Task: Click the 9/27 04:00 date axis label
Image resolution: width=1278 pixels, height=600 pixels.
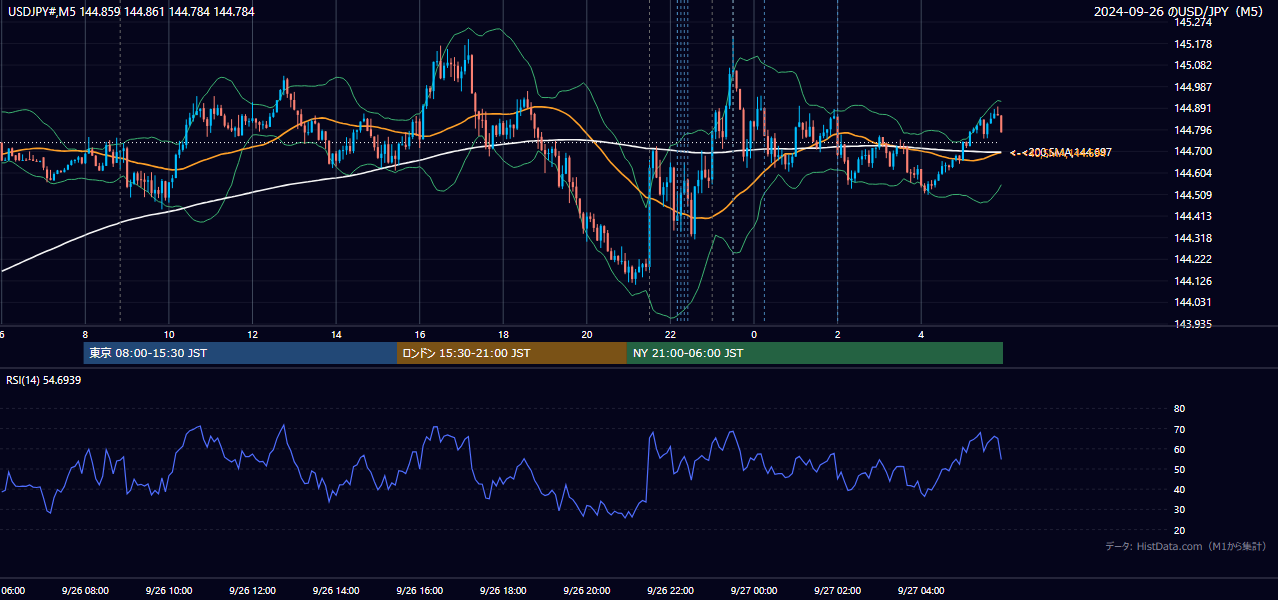Action: click(921, 591)
